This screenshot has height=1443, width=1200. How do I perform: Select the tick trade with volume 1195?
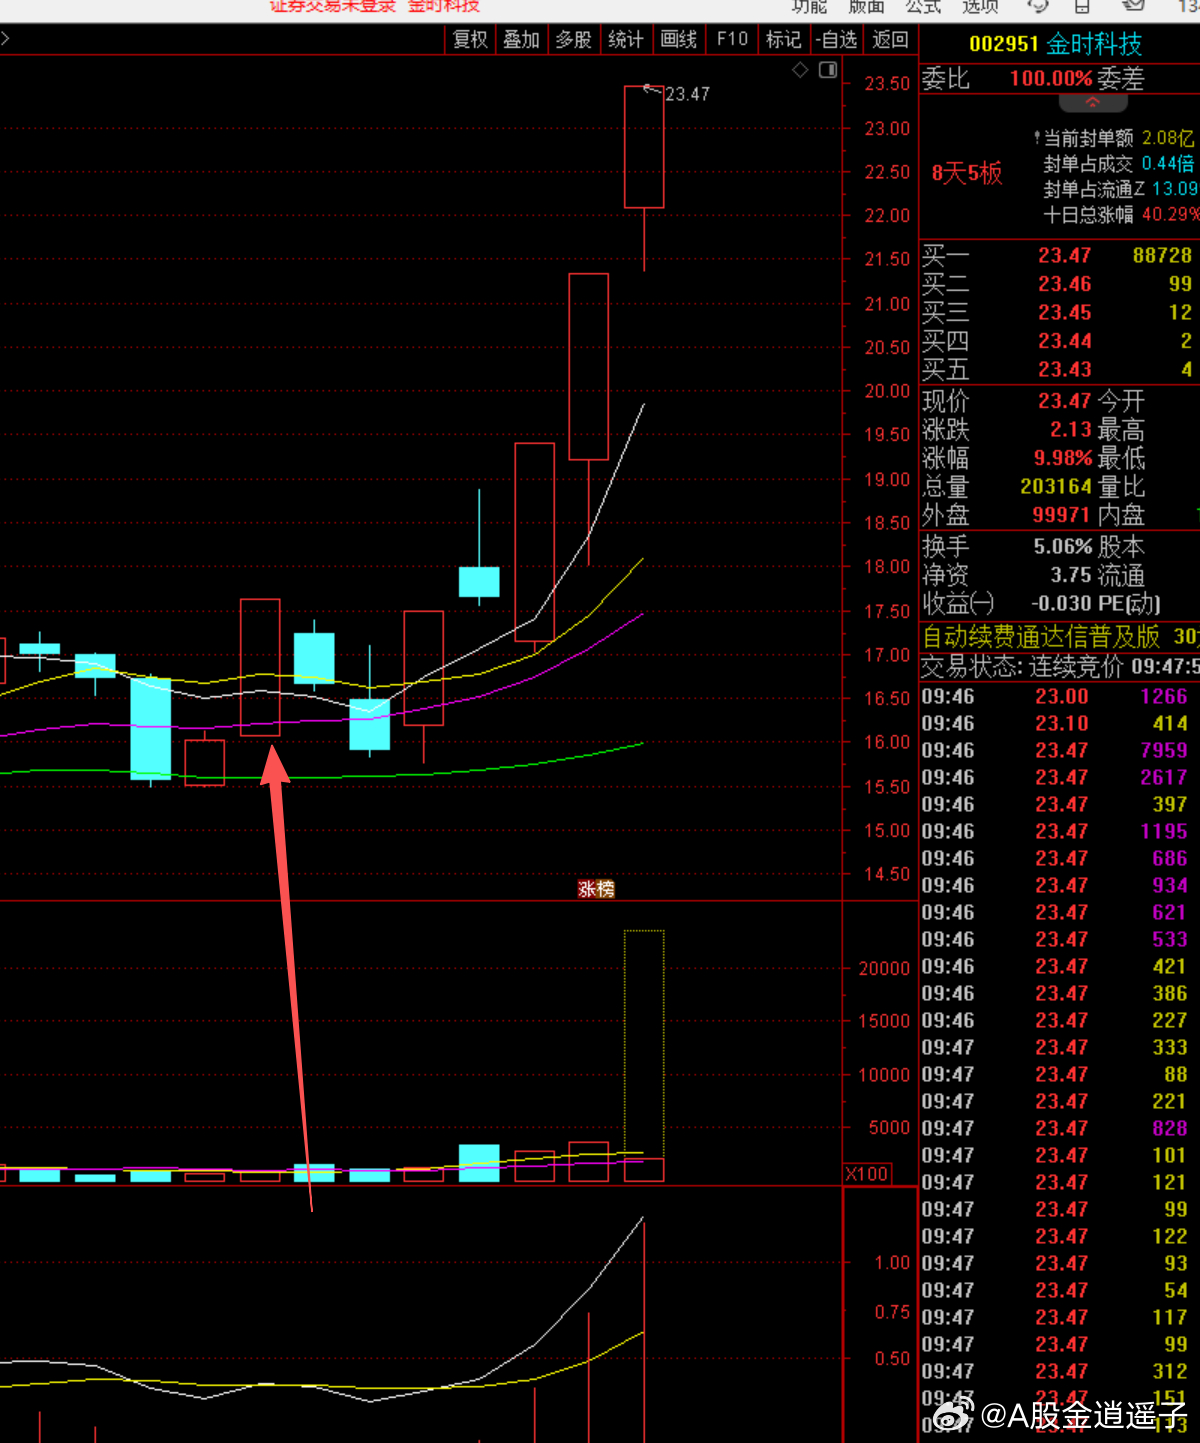(x=1055, y=831)
